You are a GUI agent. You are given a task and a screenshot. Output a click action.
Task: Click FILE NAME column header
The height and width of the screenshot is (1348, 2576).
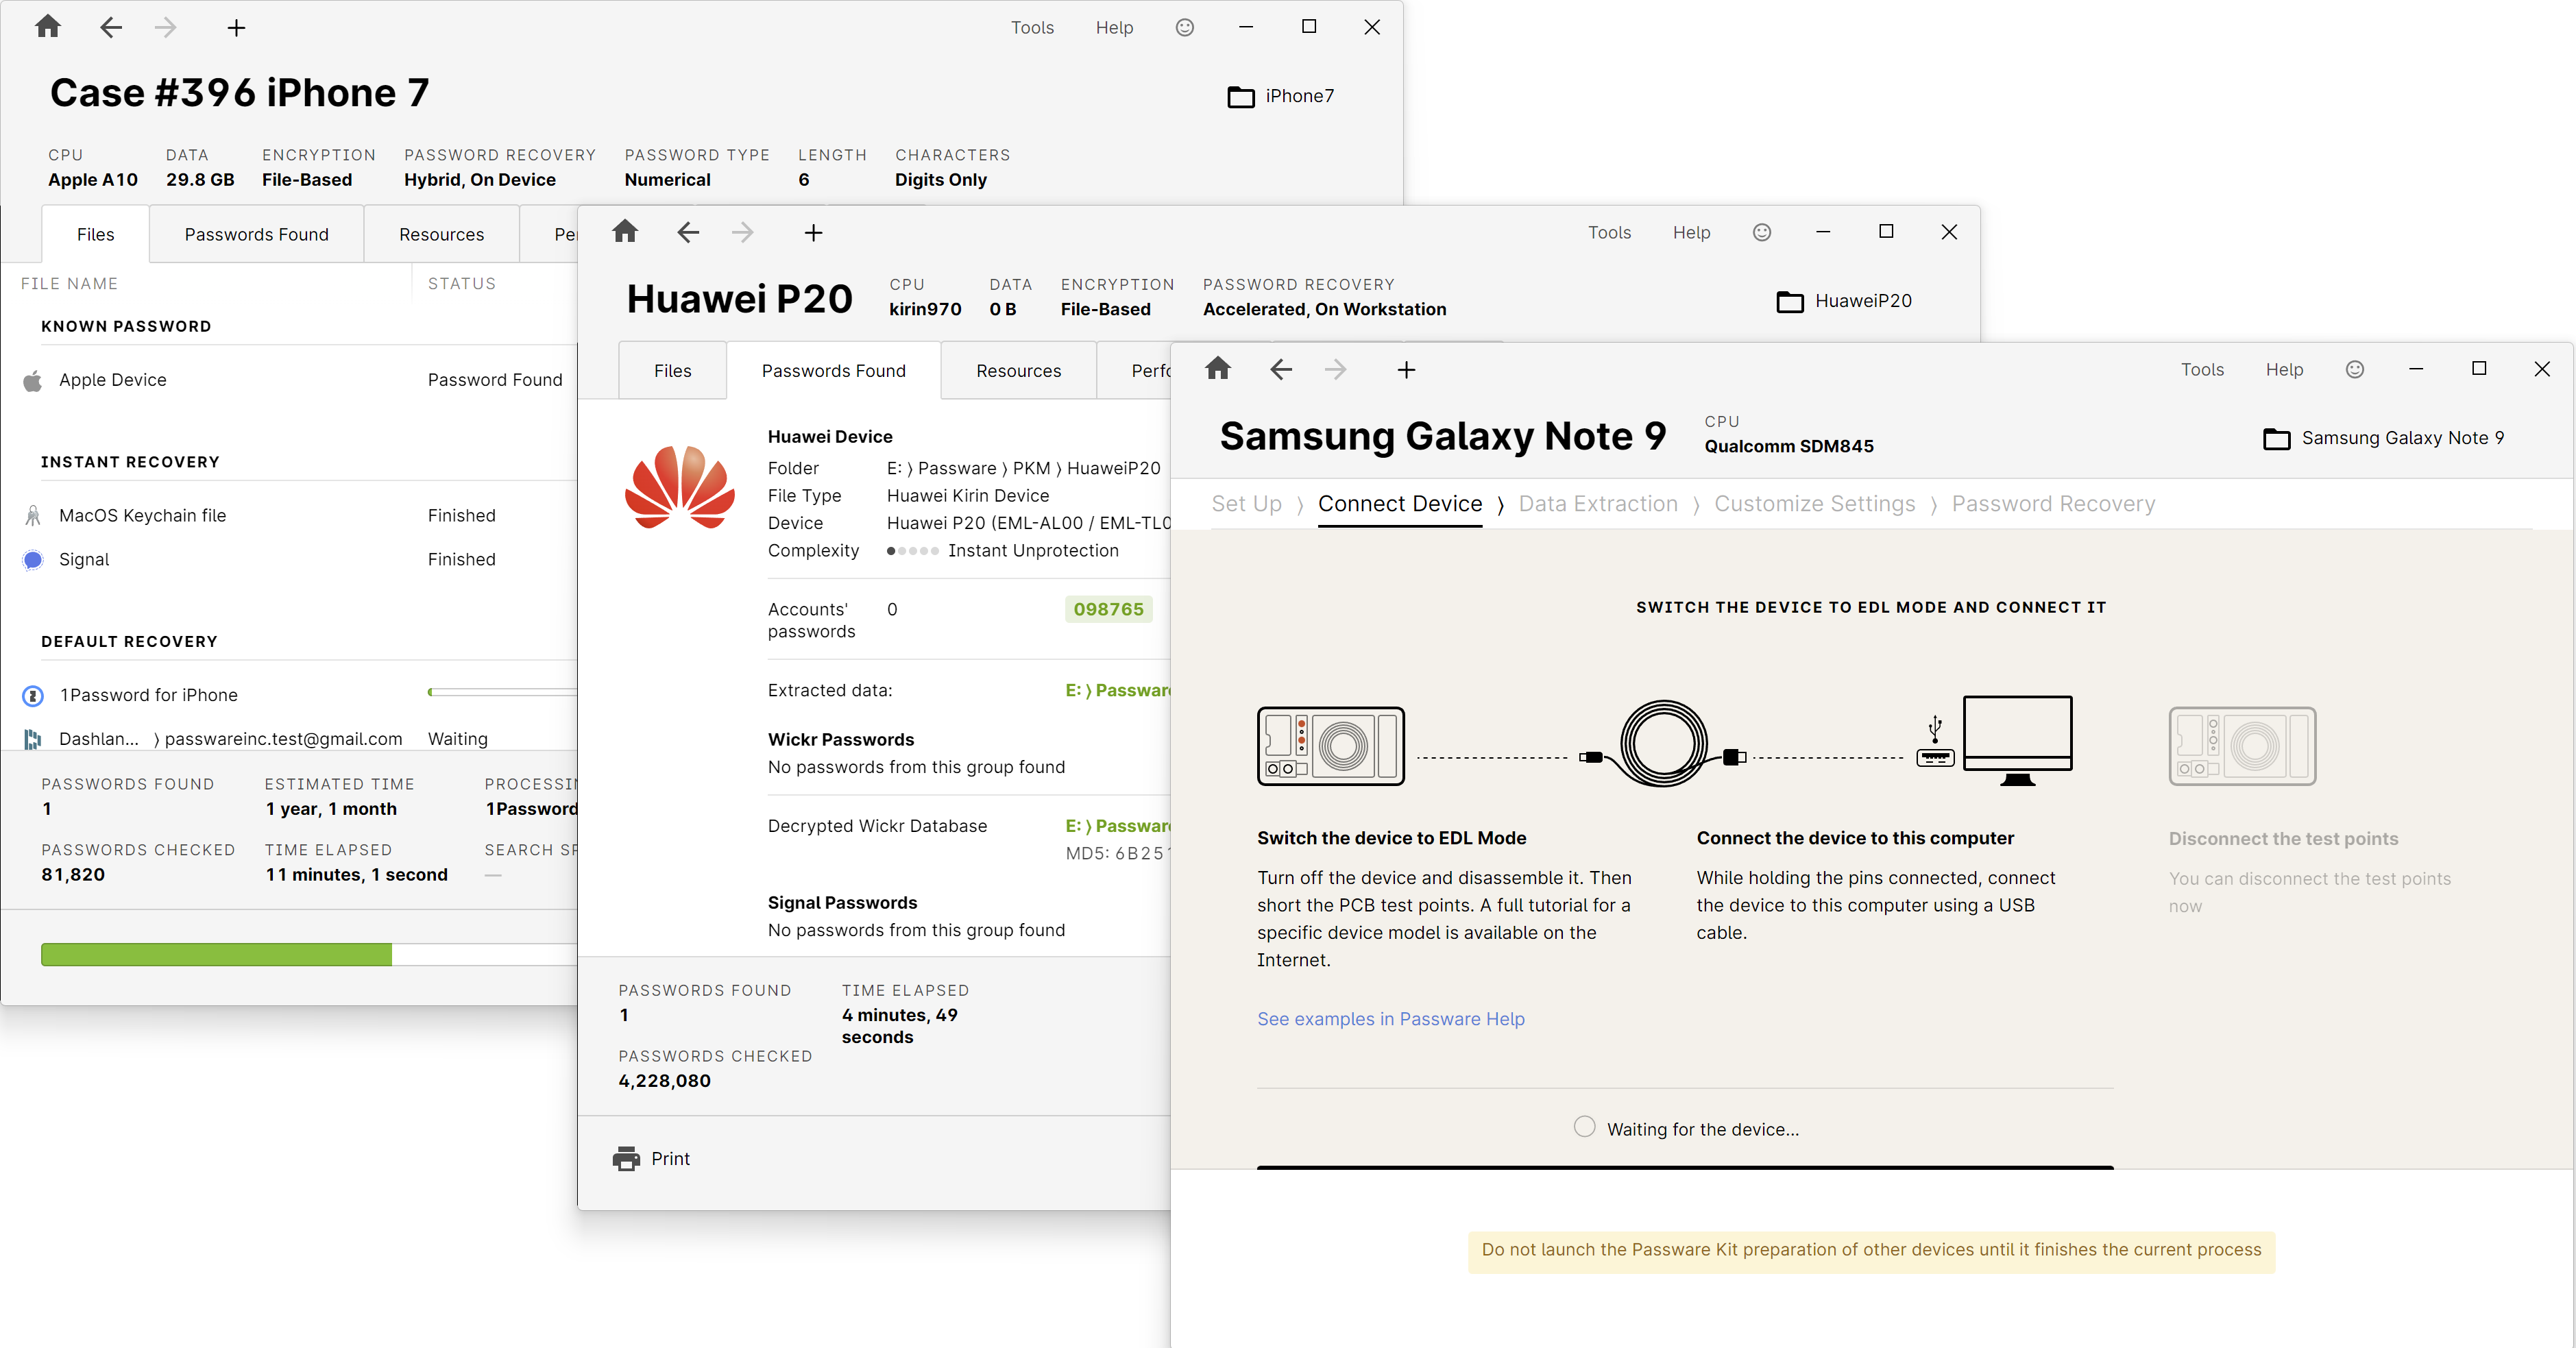coord(69,284)
